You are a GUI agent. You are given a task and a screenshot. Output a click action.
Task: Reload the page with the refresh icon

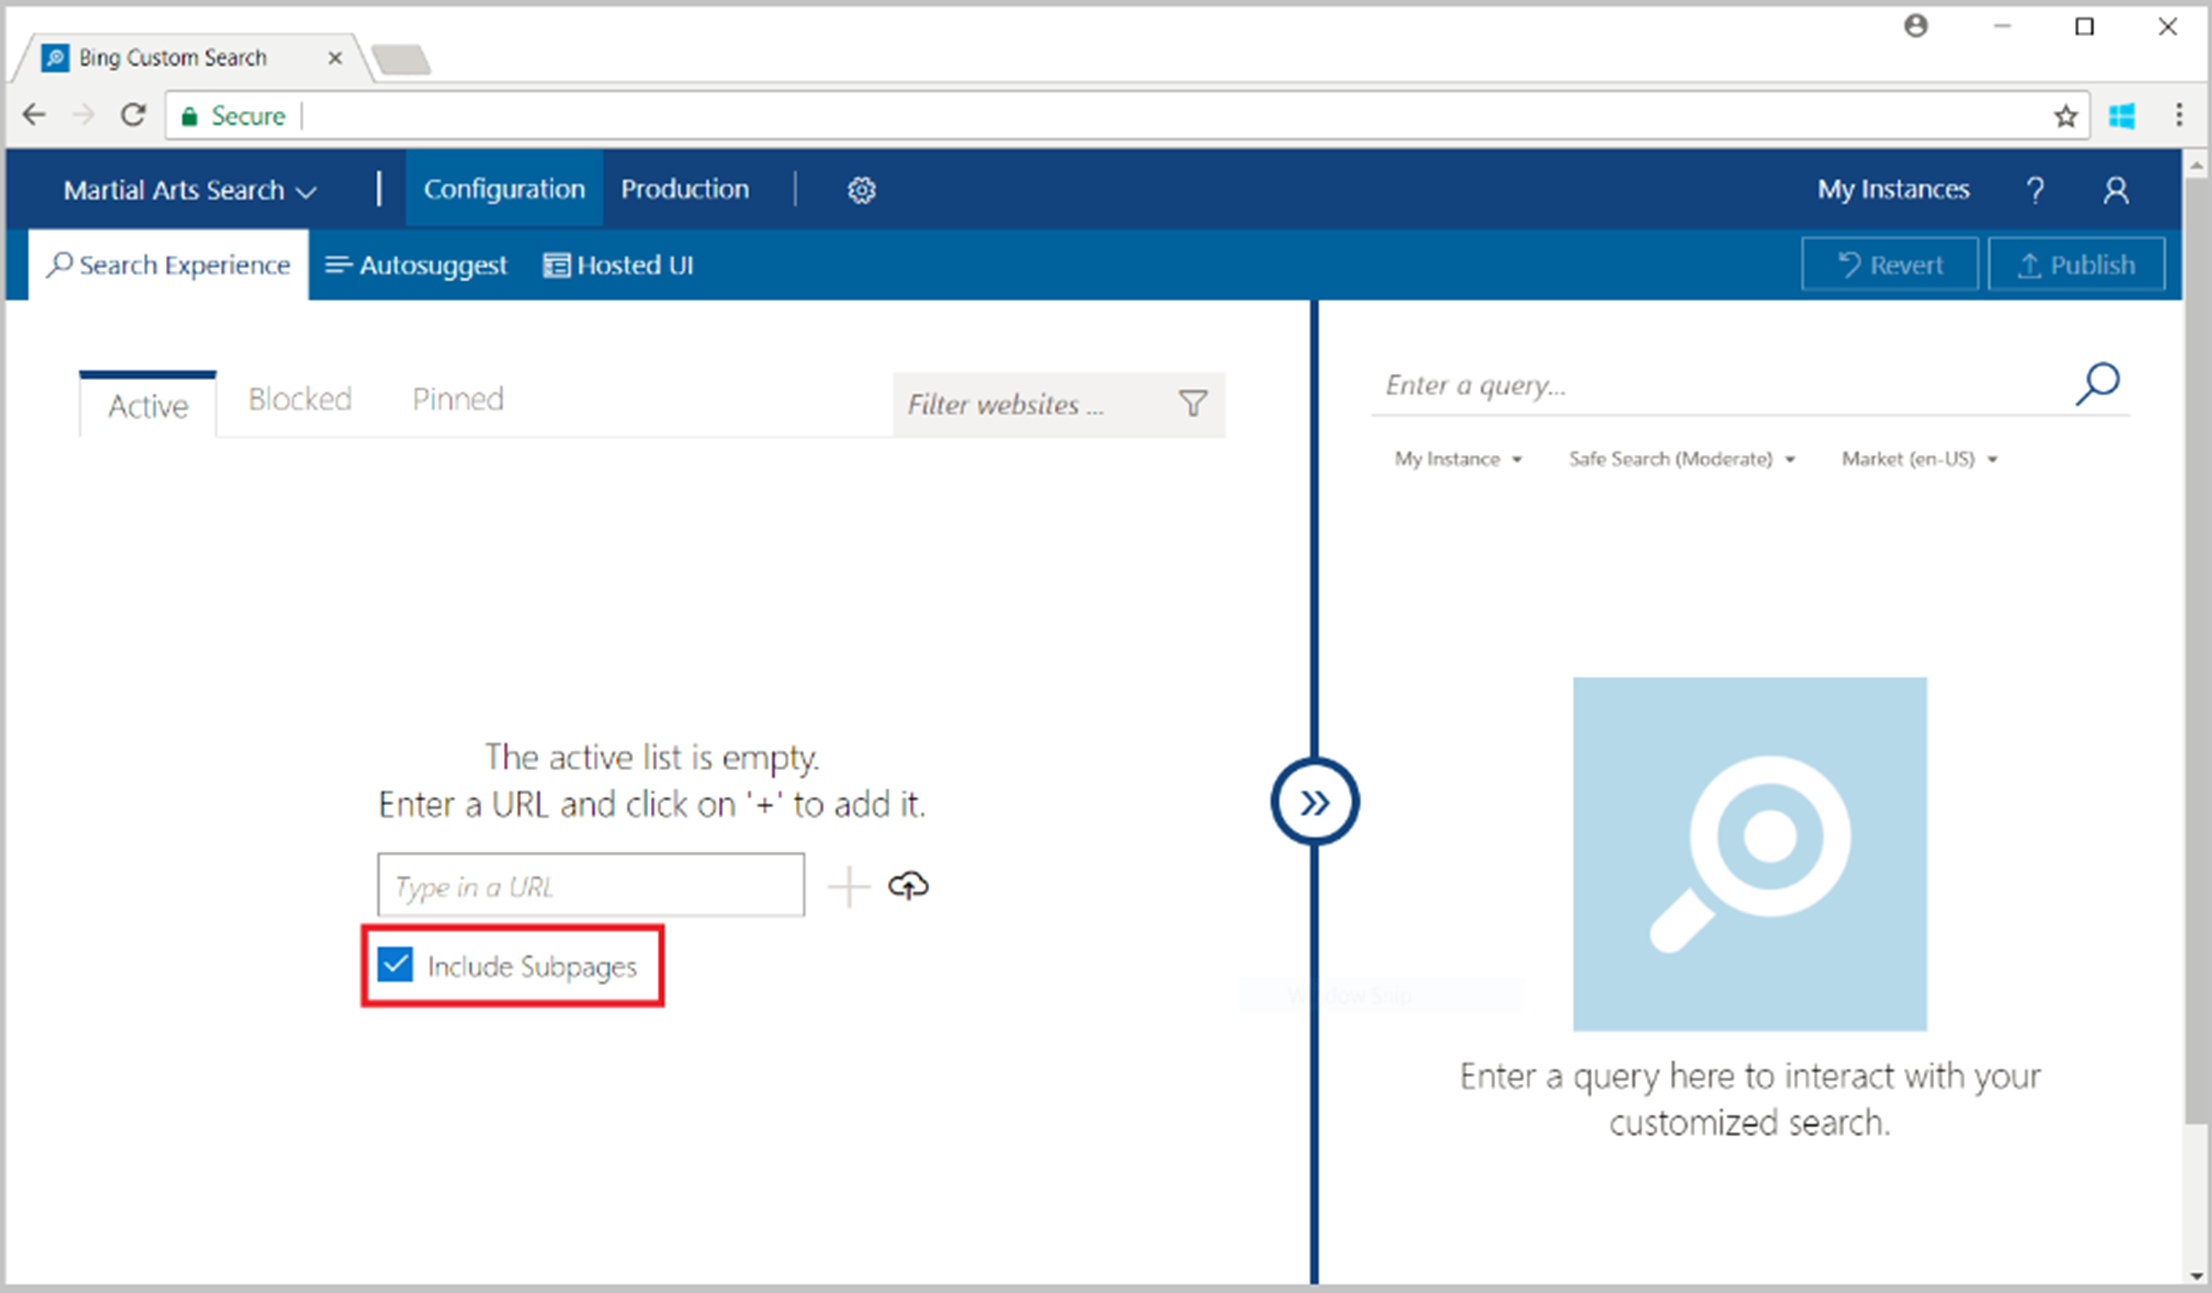point(133,115)
